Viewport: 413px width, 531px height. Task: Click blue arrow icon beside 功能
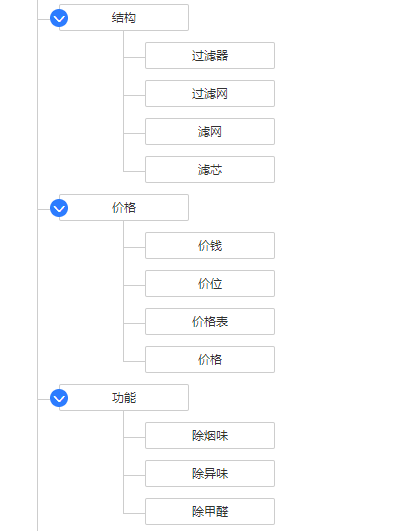point(59,398)
